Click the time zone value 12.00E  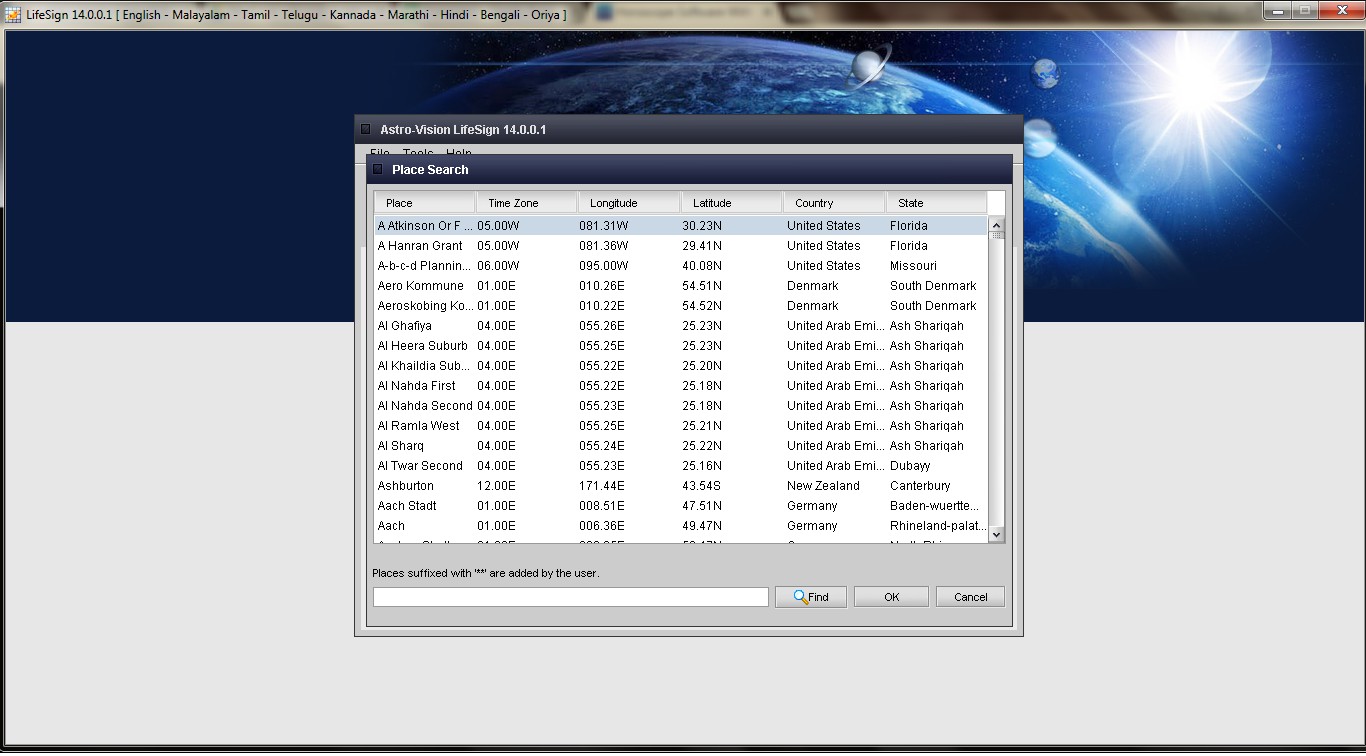(496, 486)
